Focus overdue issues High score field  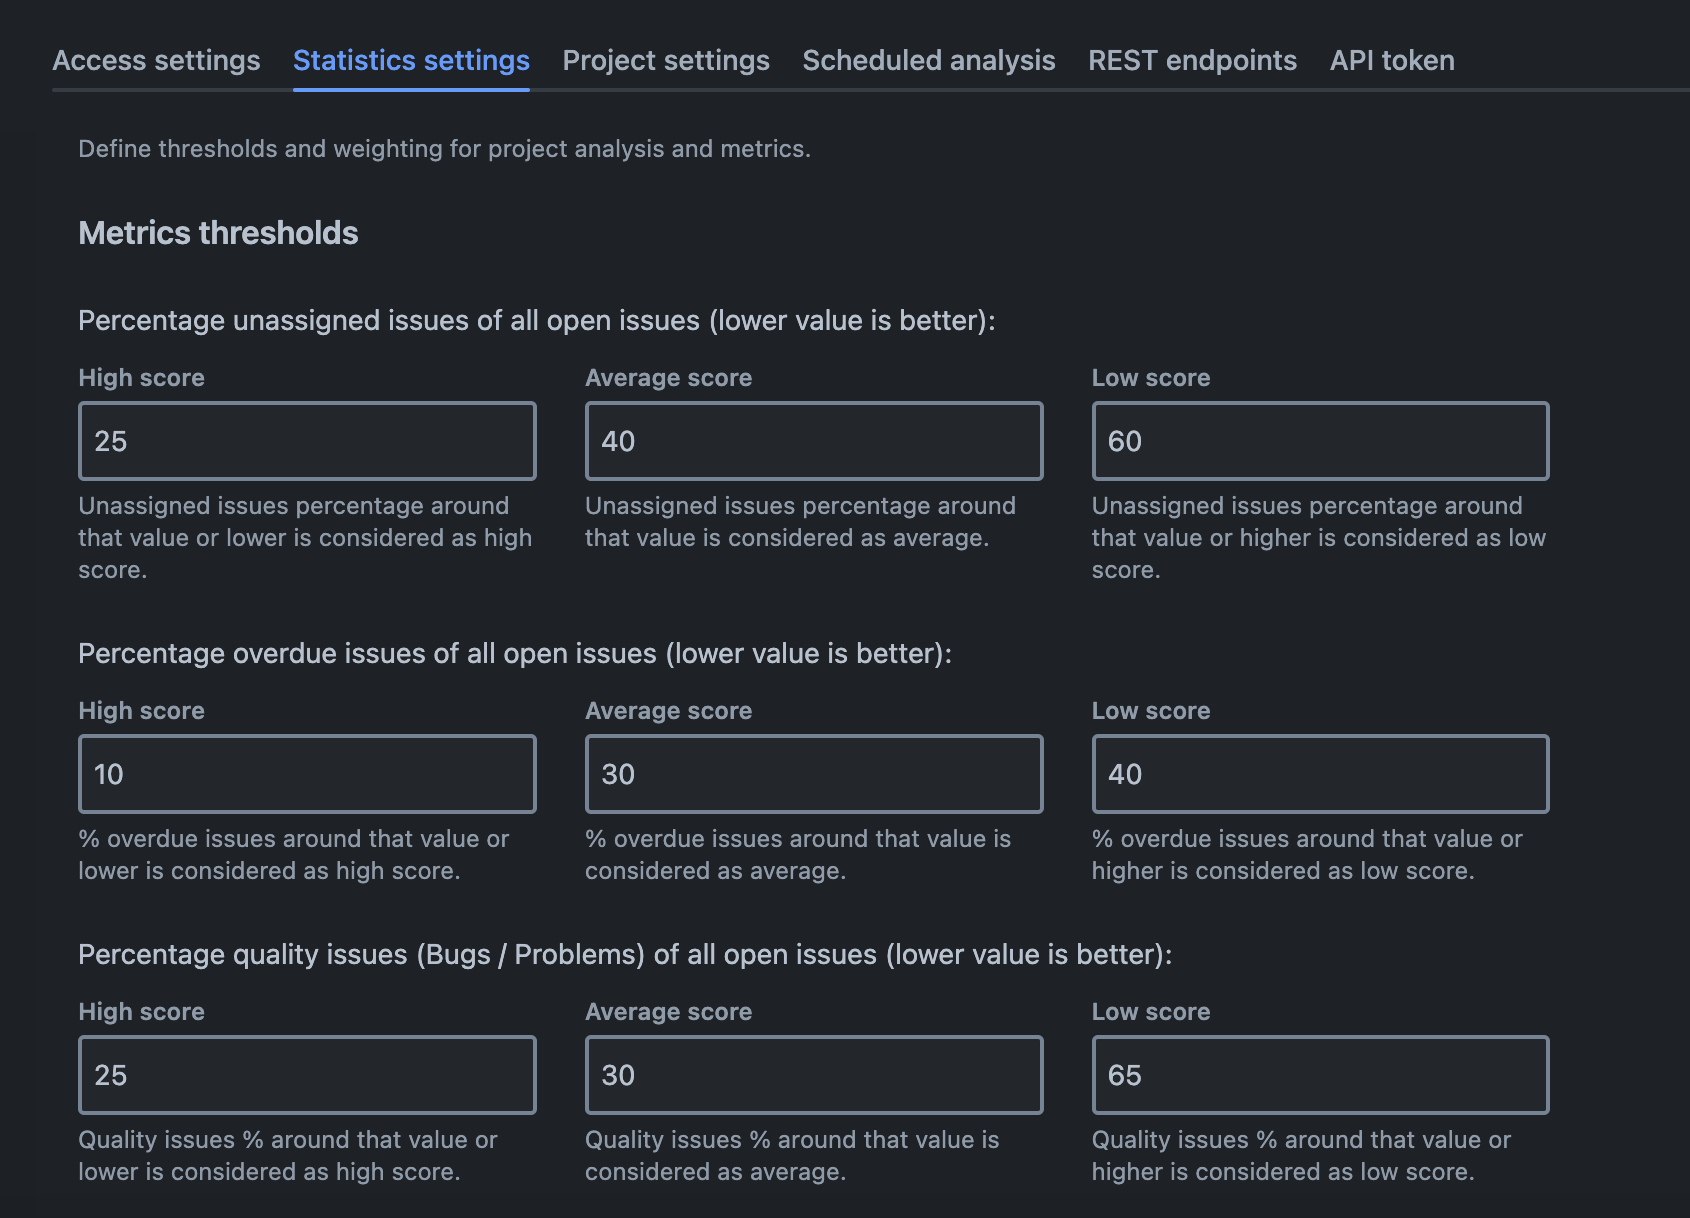[x=307, y=774]
